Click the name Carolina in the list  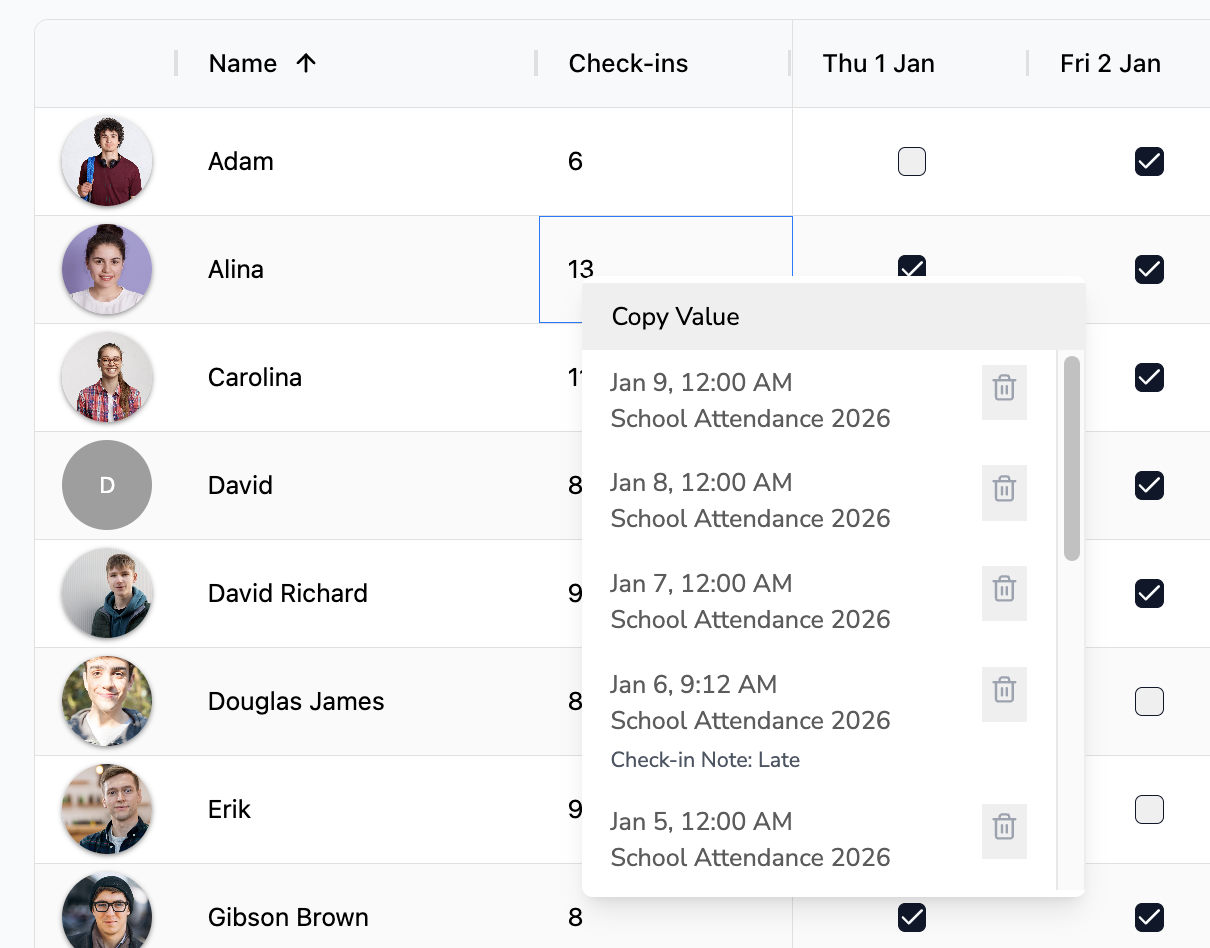tap(254, 377)
